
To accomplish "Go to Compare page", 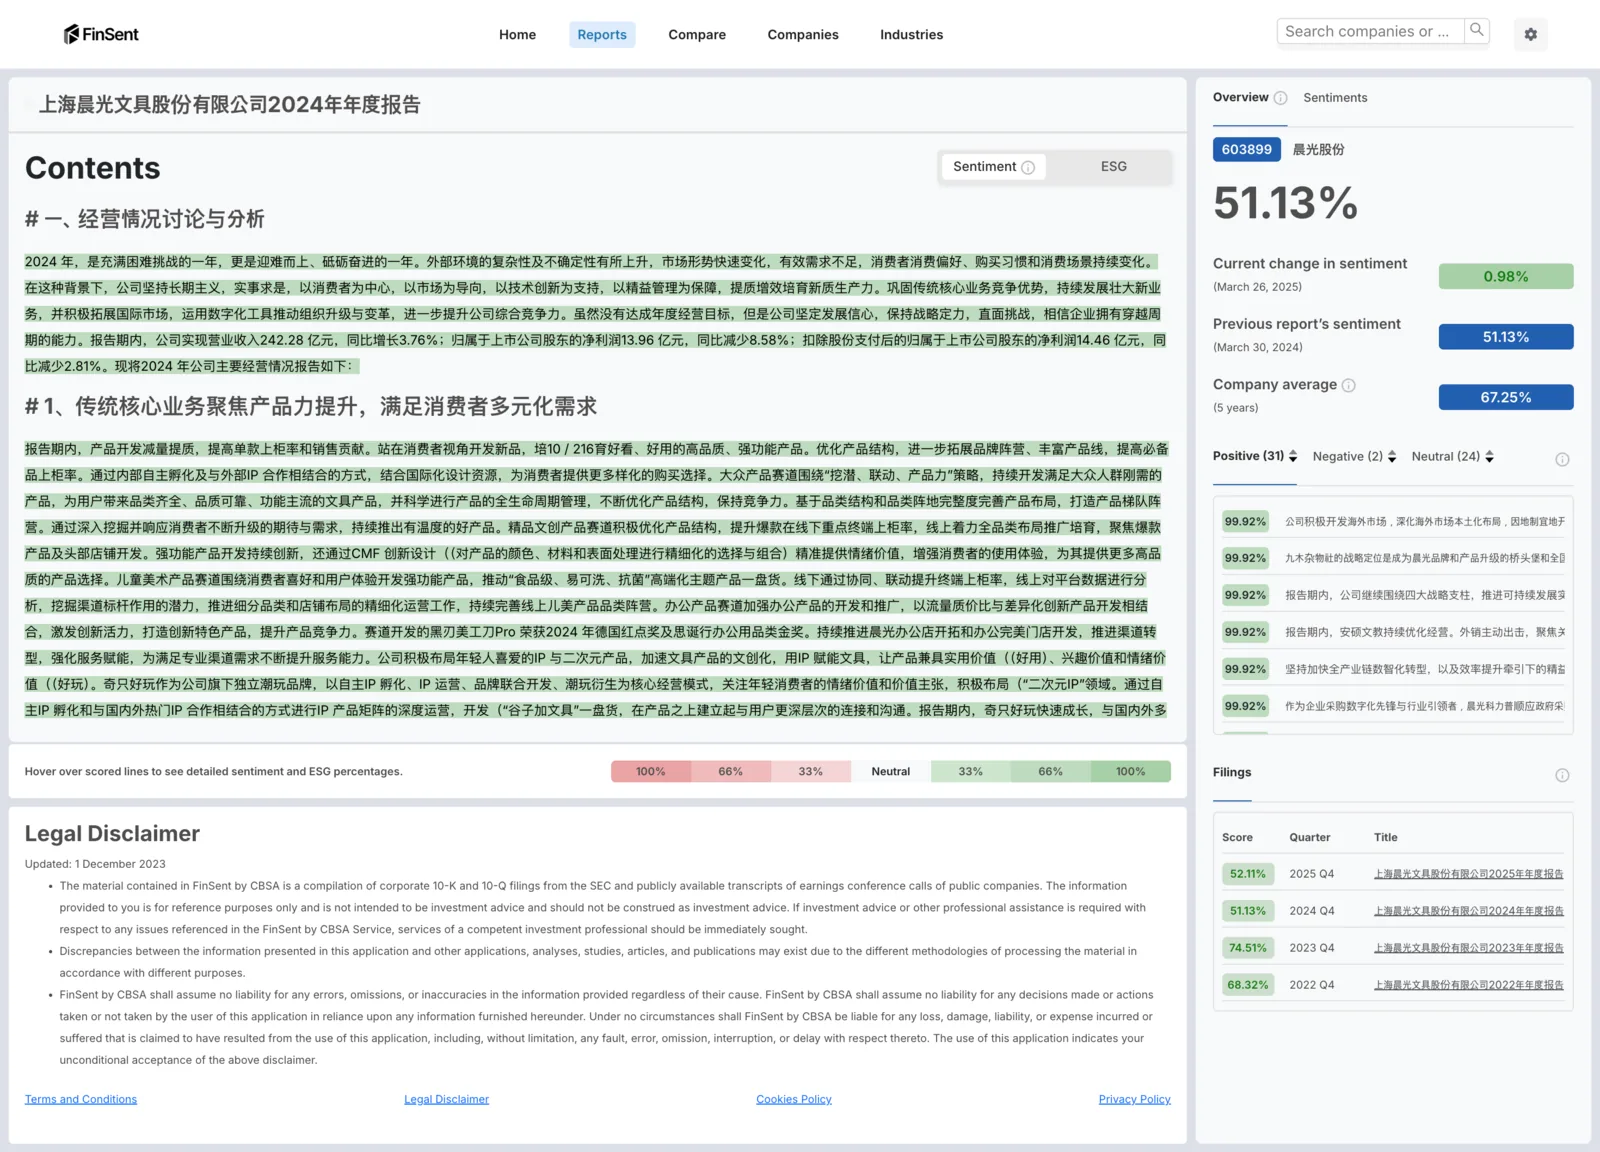I will 697,34.
